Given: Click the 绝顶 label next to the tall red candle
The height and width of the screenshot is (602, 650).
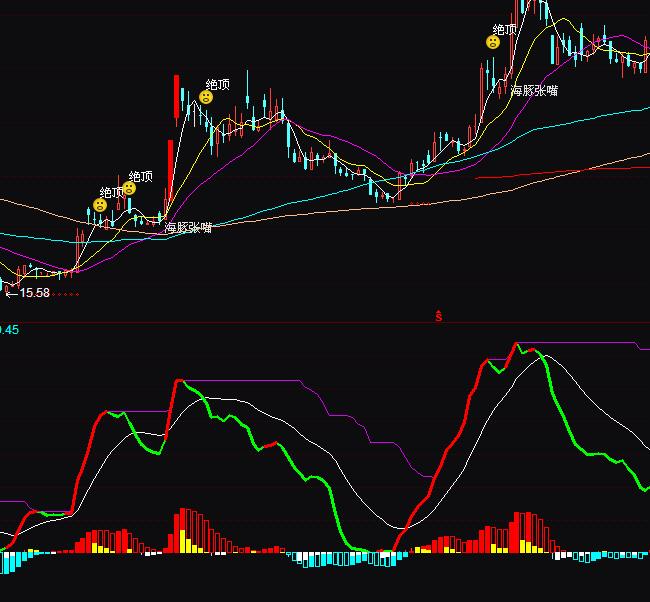Looking at the screenshot, I should (x=218, y=84).
